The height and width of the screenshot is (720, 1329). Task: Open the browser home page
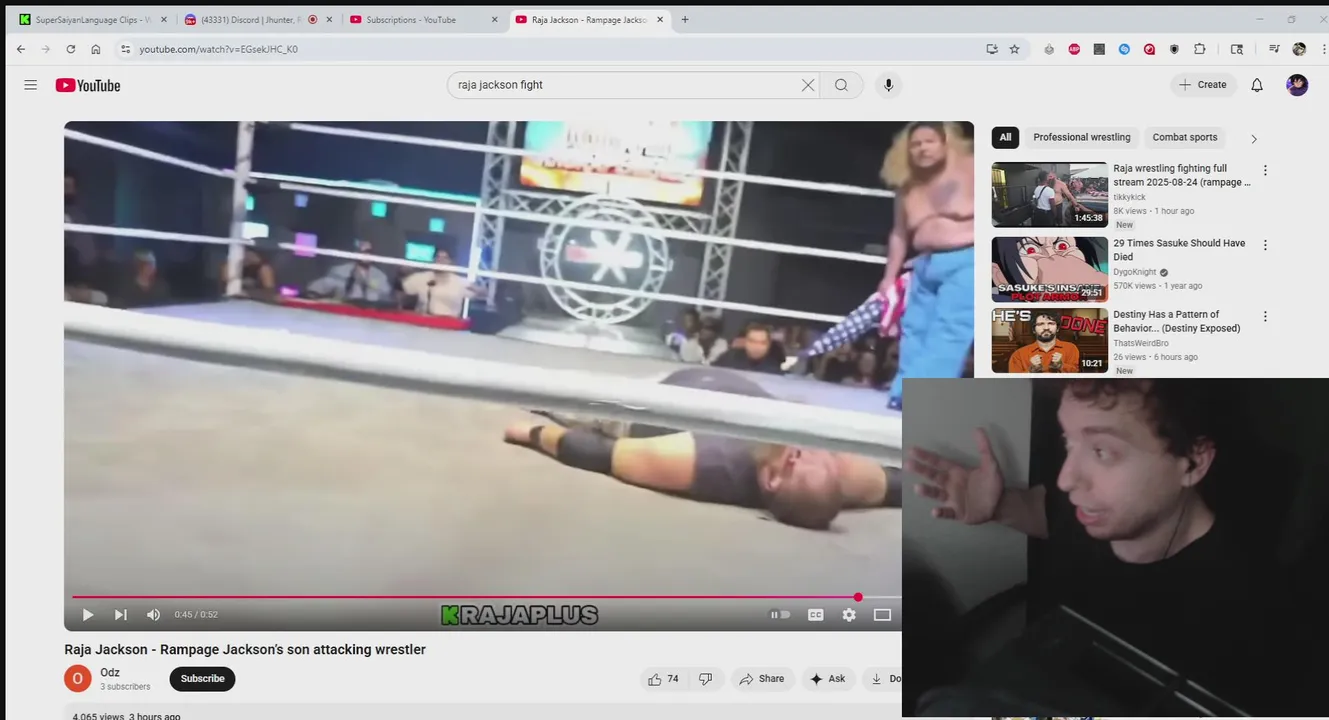[x=96, y=49]
